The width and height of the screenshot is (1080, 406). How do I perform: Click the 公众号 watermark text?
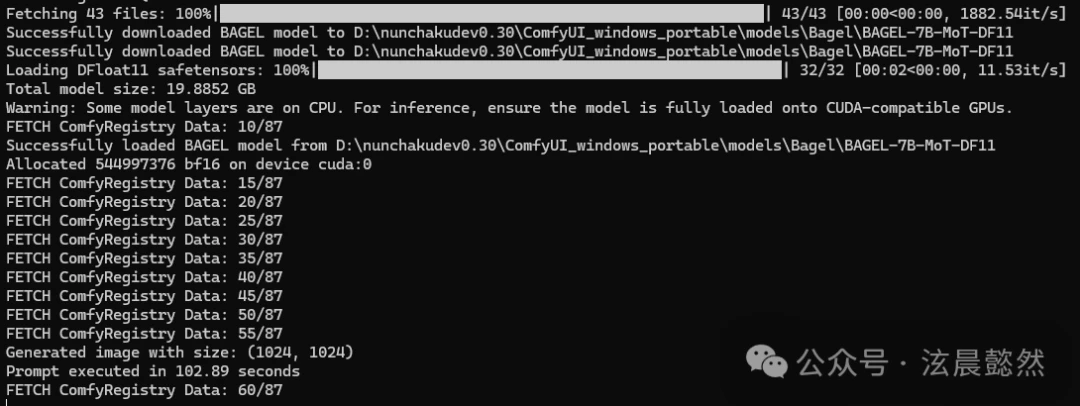(x=842, y=363)
